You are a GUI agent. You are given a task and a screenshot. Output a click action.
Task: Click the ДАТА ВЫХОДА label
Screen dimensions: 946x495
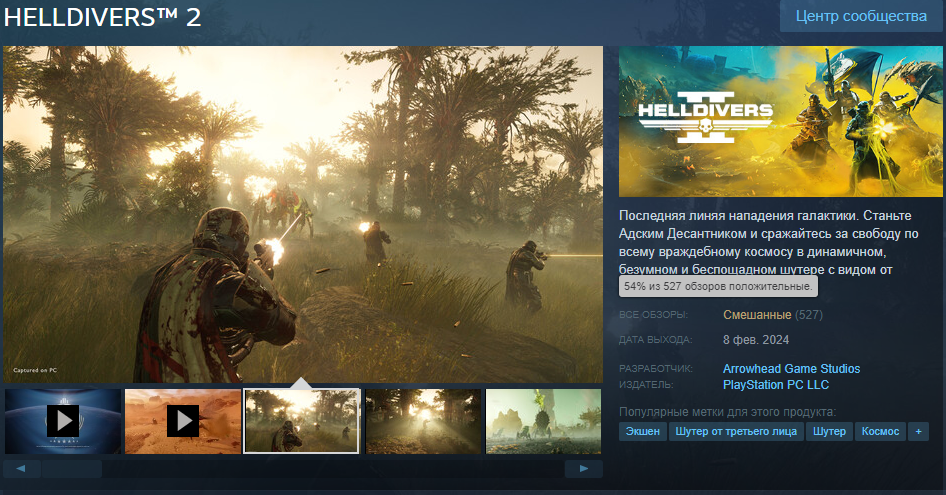(x=656, y=340)
